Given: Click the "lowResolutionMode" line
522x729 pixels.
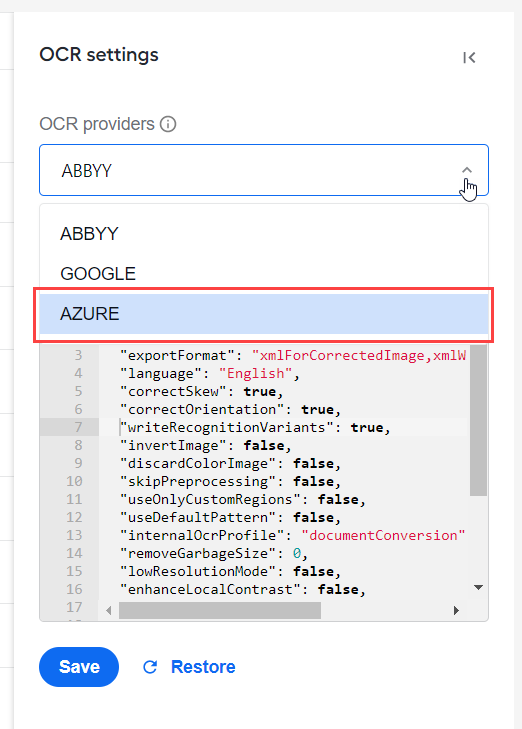Looking at the screenshot, I should pyautogui.click(x=230, y=572).
